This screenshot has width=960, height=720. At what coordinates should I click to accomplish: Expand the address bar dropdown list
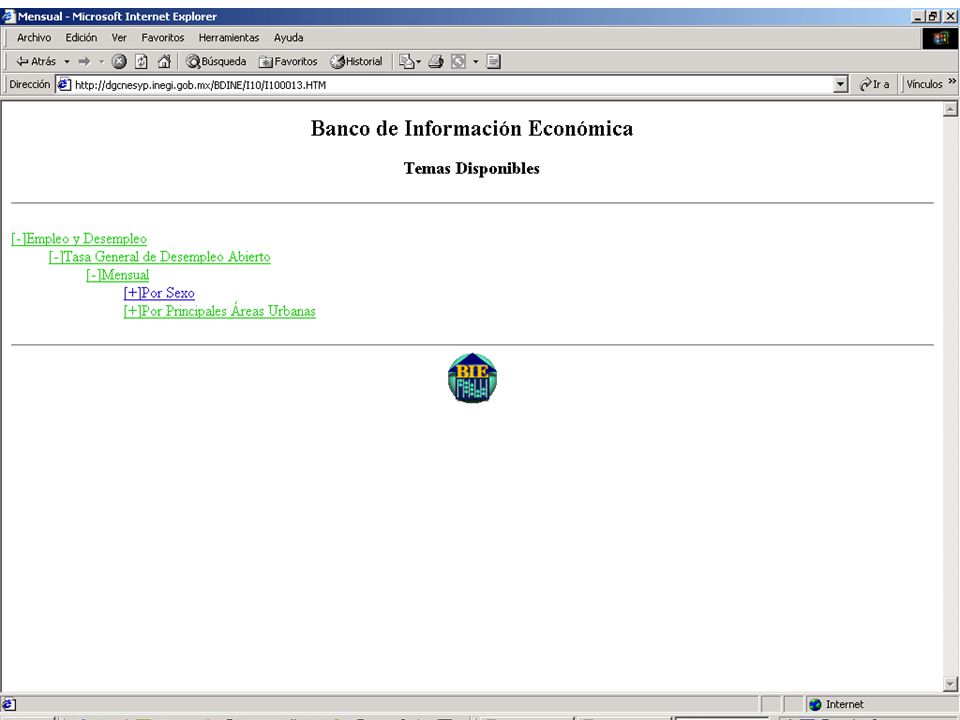click(841, 84)
